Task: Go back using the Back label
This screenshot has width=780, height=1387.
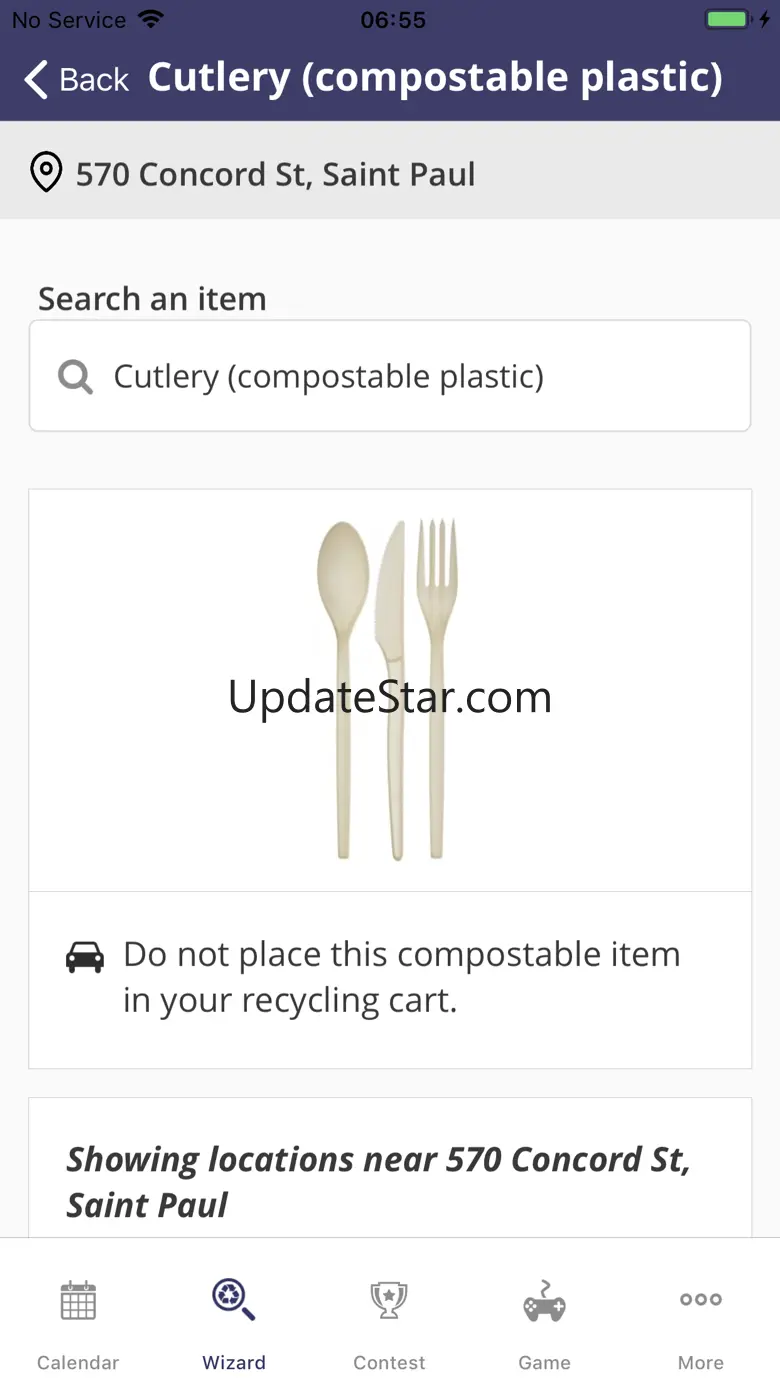Action: coord(94,80)
